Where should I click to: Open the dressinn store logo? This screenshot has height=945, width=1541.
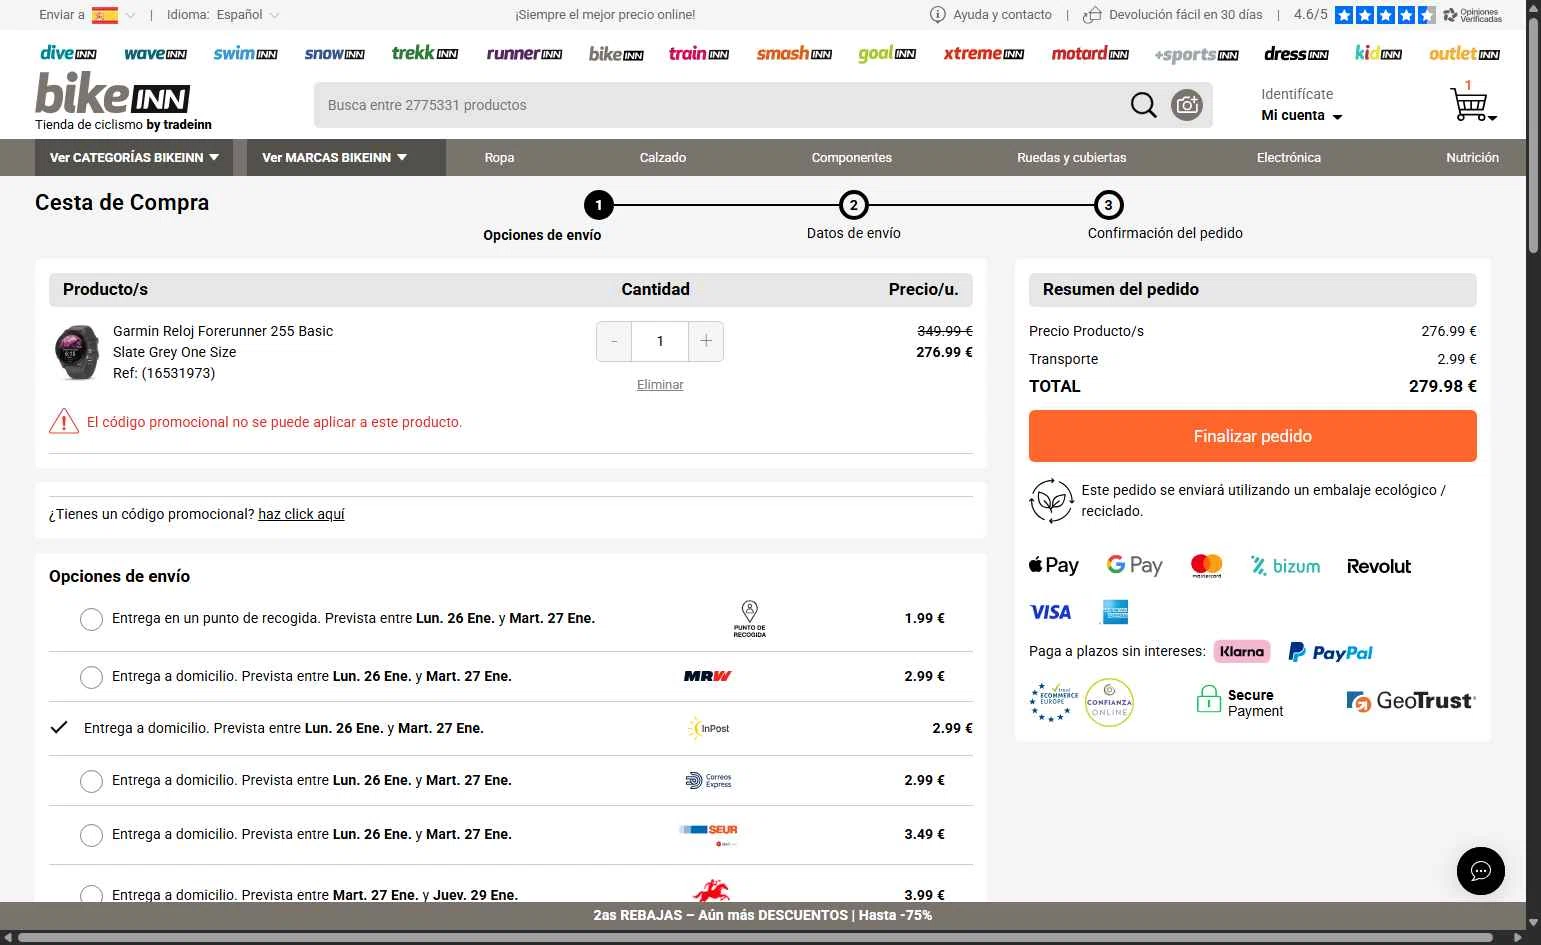click(x=1296, y=54)
